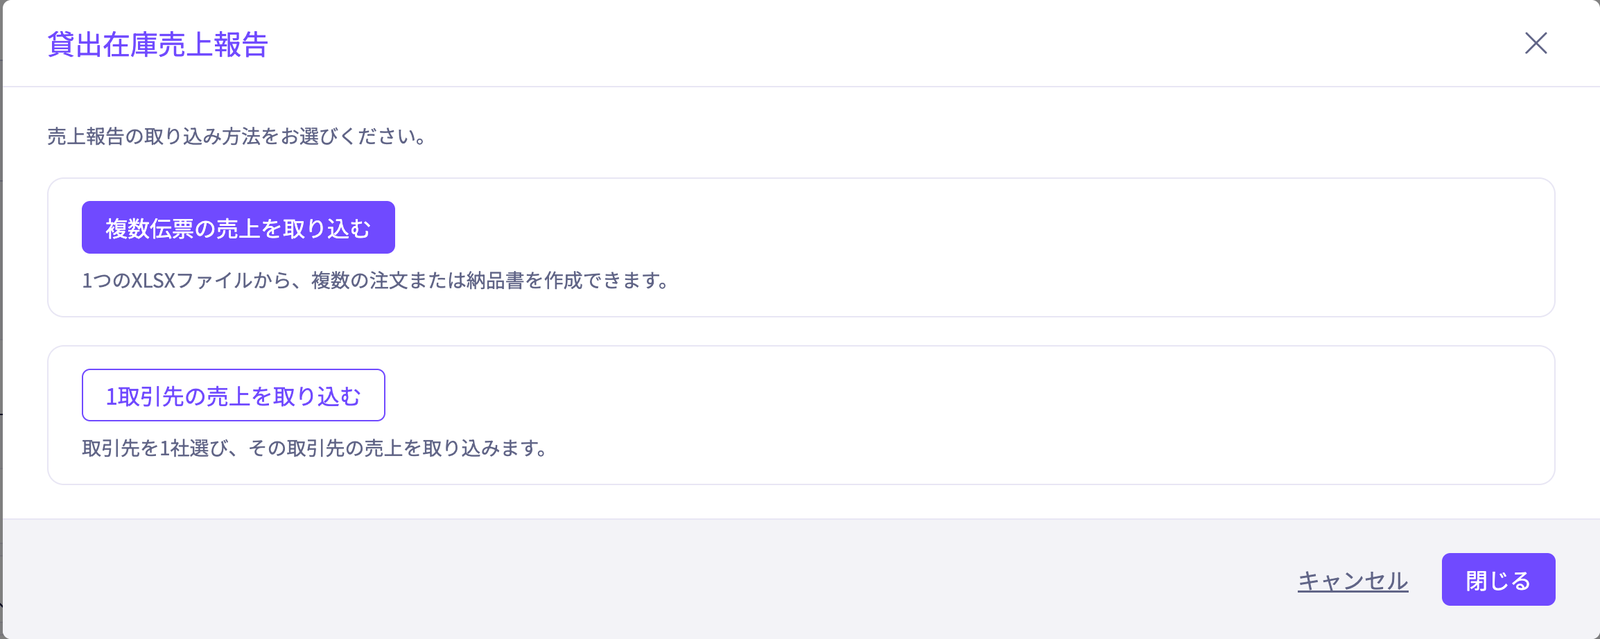Click empty space inside the multi-slip import card
This screenshot has height=639, width=1600.
click(1000, 240)
